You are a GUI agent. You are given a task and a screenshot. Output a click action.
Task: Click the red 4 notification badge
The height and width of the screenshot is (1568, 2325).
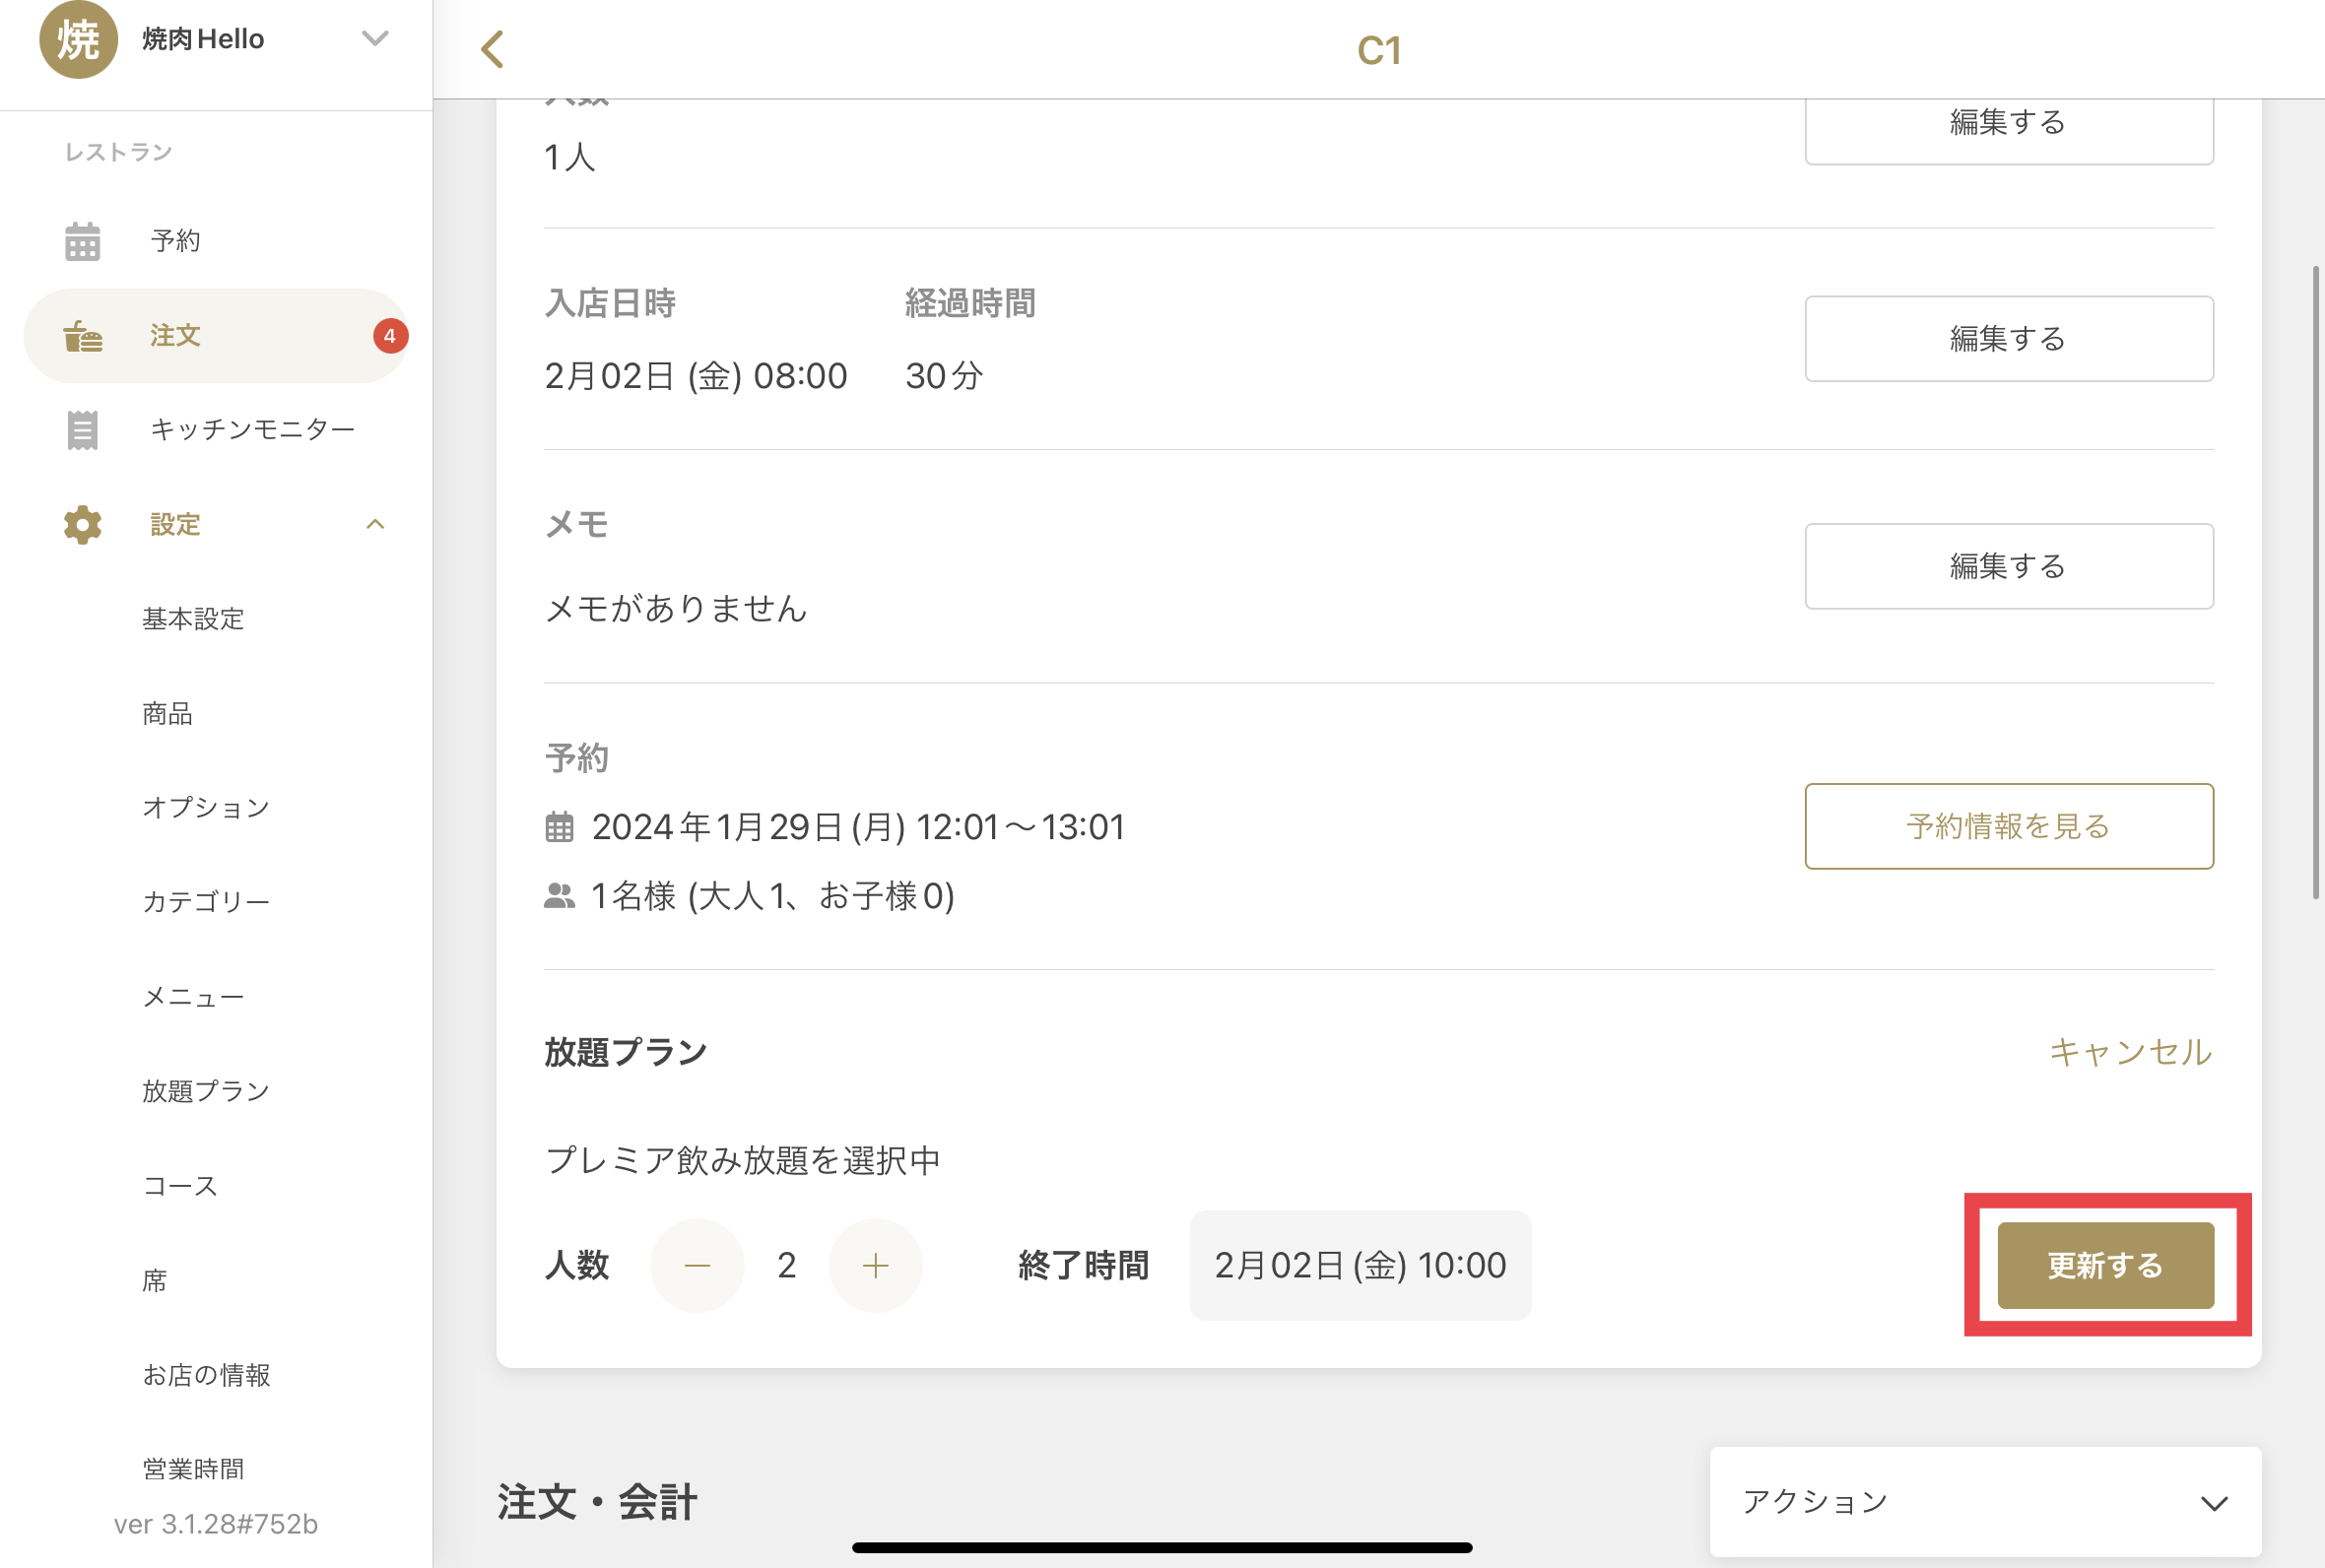click(x=390, y=336)
